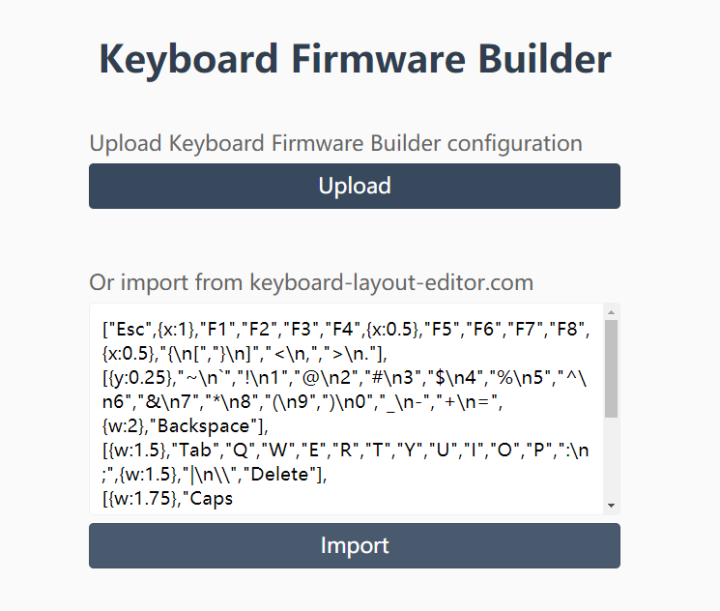The image size is (720, 611).
Task: Click the Keyboard Firmware Builder heading
Action: 354,59
